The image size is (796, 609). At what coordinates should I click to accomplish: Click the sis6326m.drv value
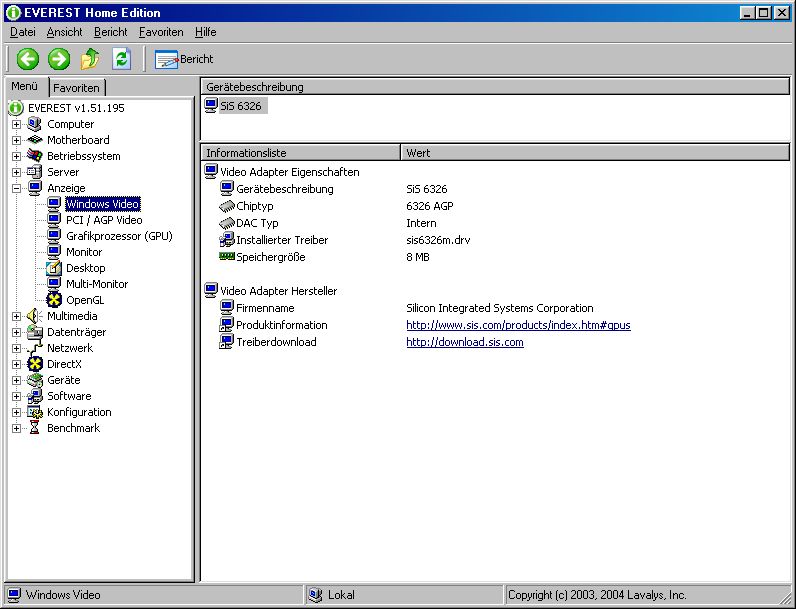[x=438, y=240]
